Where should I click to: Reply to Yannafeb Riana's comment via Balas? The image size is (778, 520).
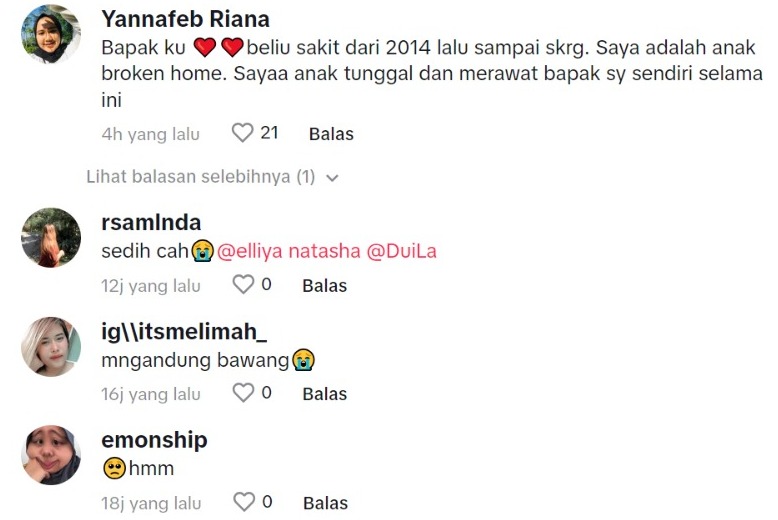tap(331, 134)
